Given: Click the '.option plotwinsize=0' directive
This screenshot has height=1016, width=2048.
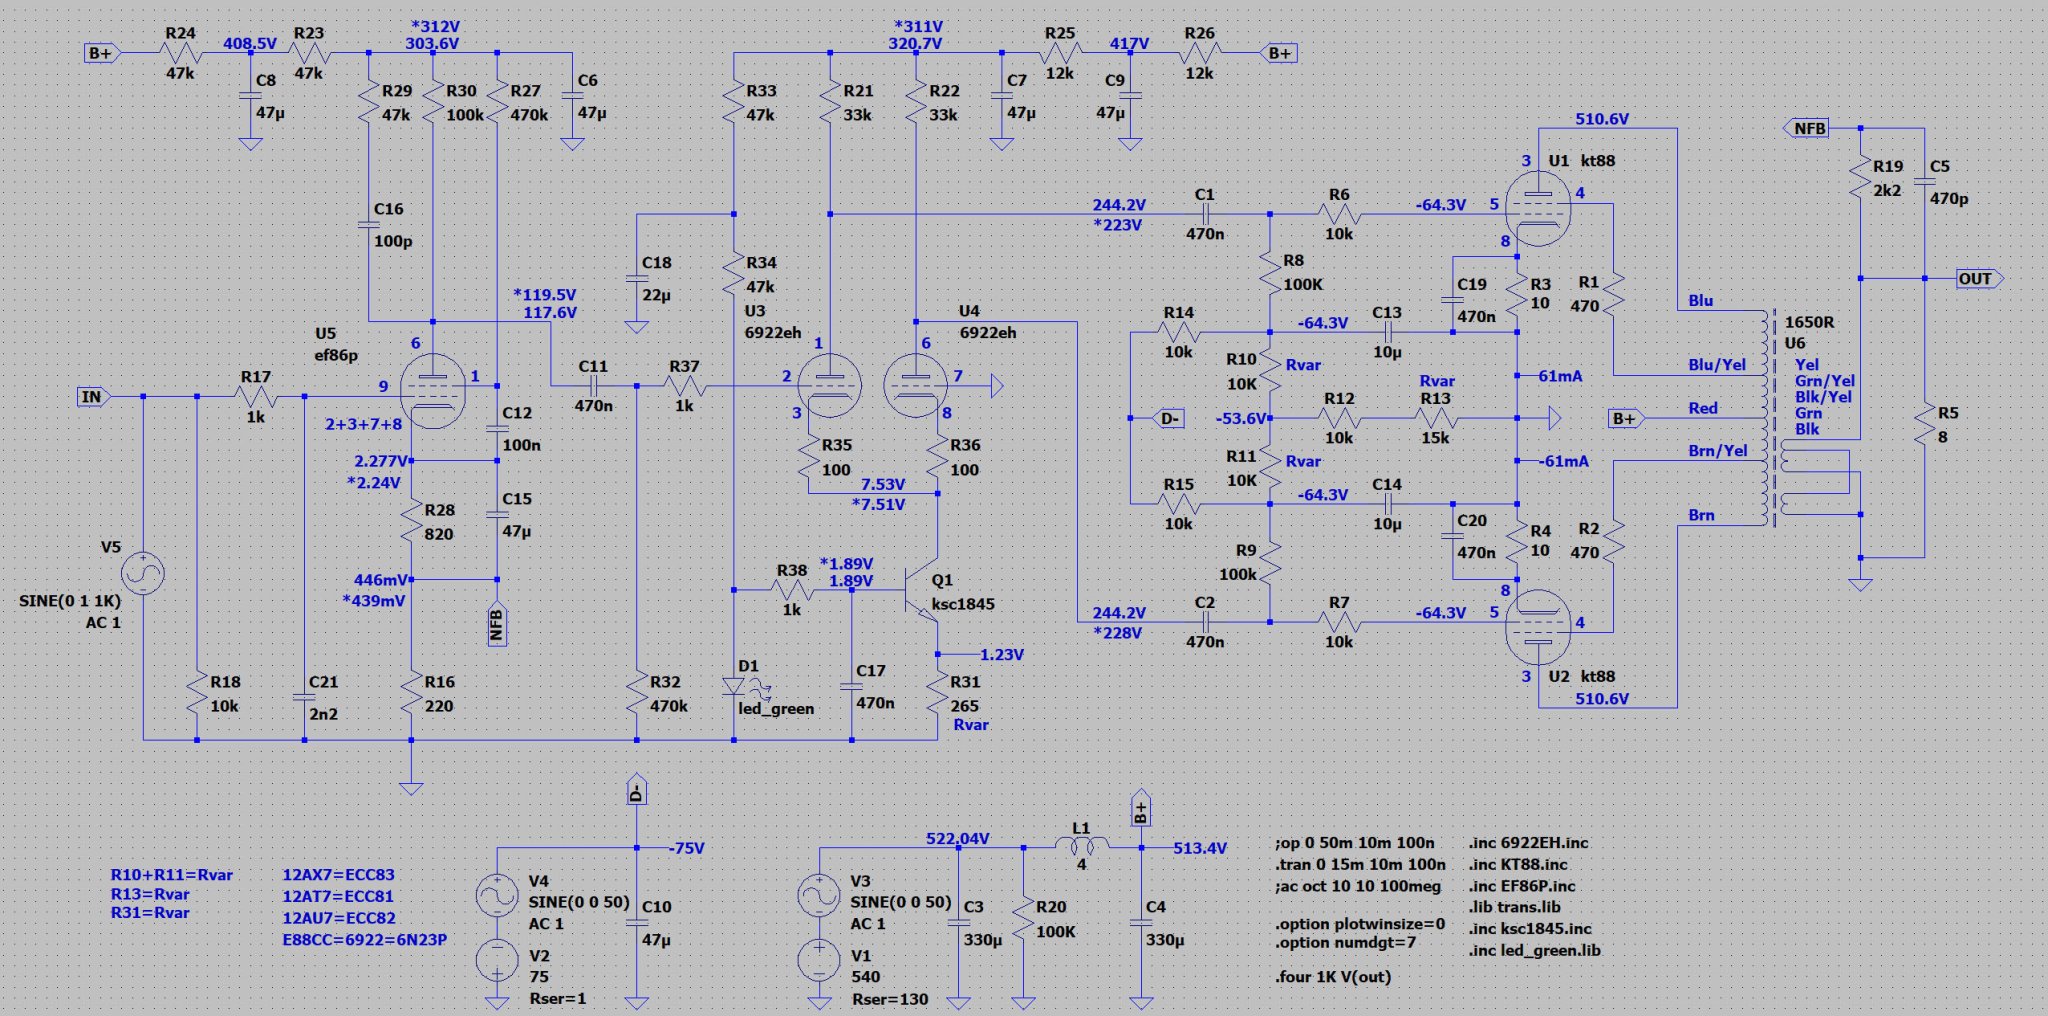Looking at the screenshot, I should click(1360, 924).
